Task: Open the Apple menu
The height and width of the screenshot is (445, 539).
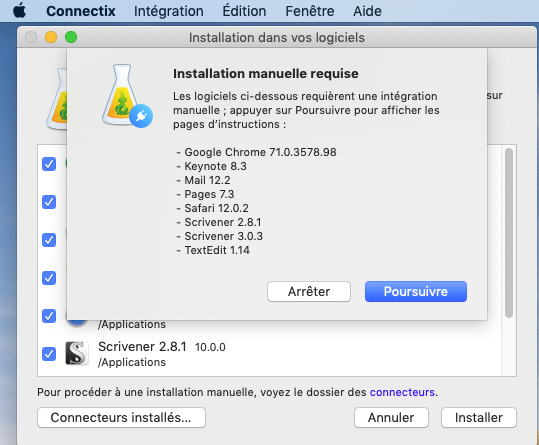Action: click(19, 11)
